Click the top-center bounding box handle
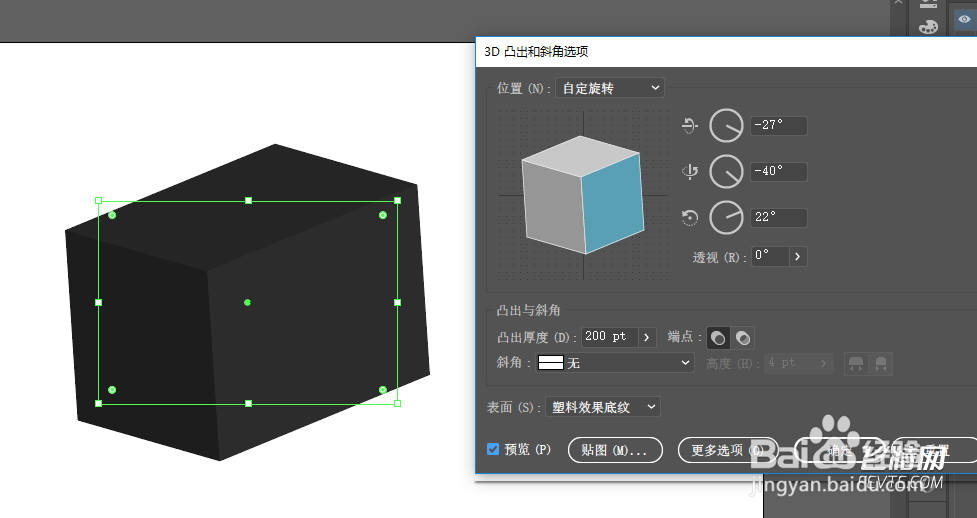Screen dimensions: 977x518 (248, 201)
